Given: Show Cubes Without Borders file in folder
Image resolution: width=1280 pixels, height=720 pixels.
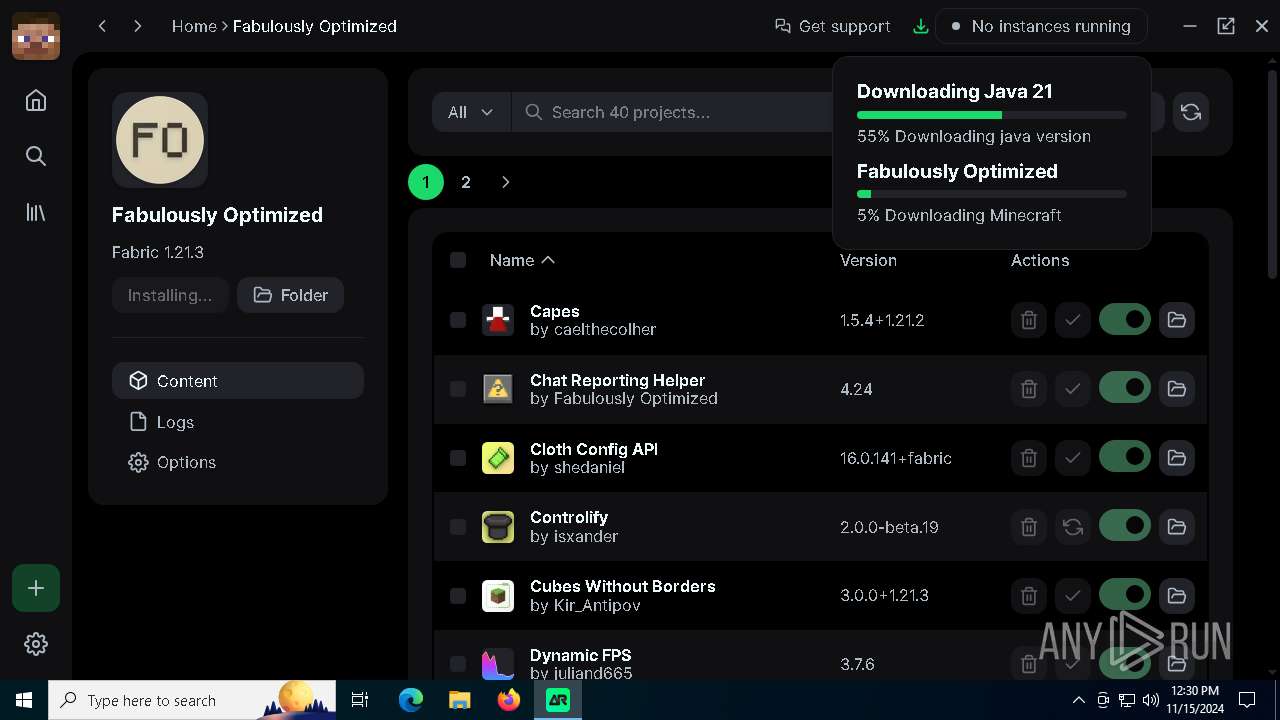Looking at the screenshot, I should tap(1177, 595).
